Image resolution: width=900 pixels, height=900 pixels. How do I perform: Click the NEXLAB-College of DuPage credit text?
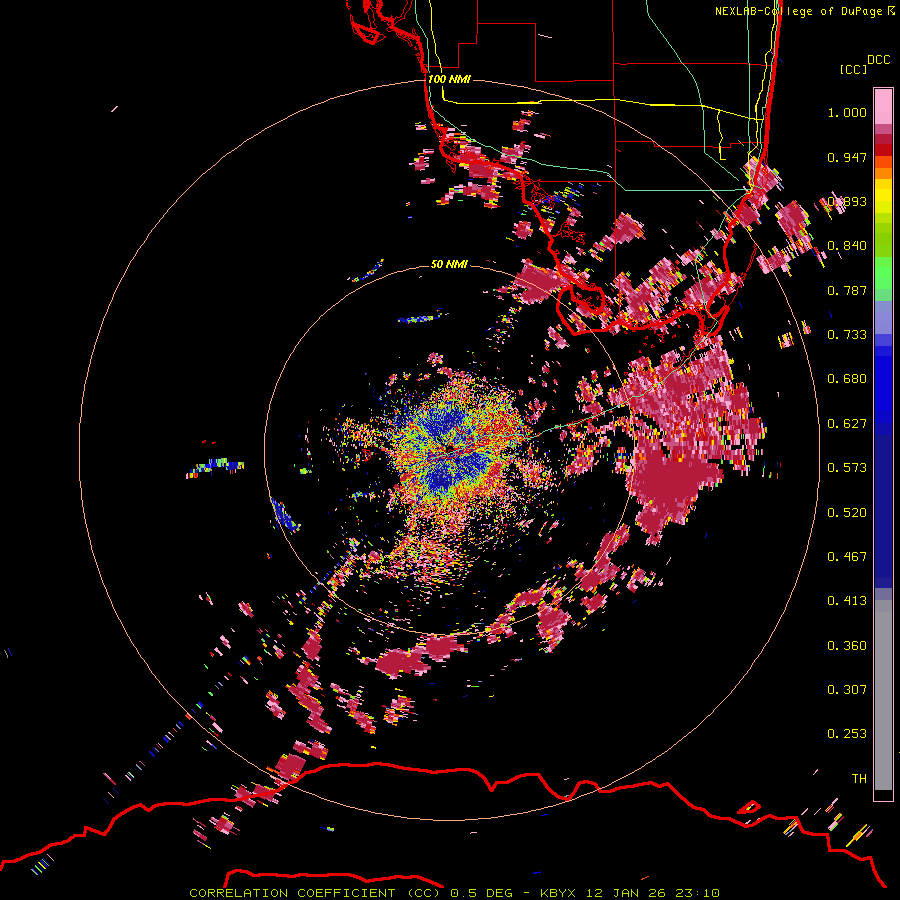pyautogui.click(x=798, y=11)
